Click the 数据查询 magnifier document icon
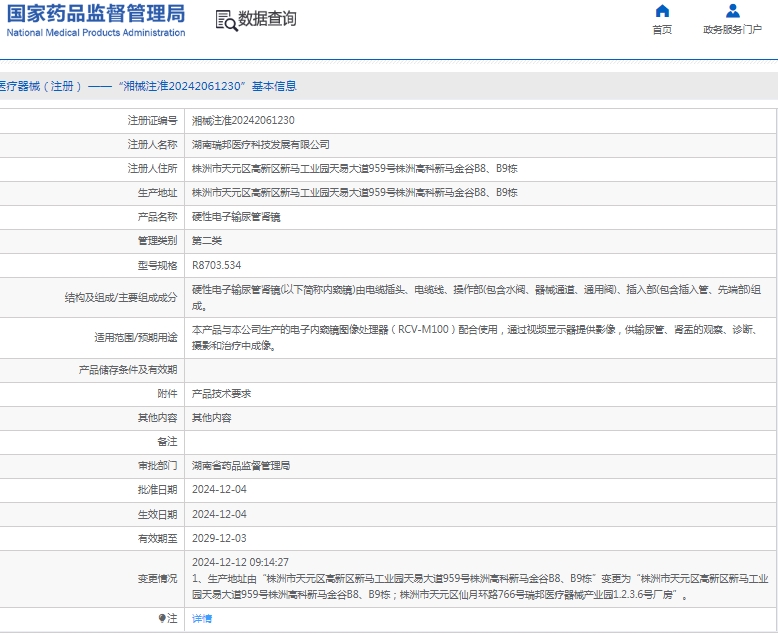This screenshot has height=635, width=778. [226, 20]
